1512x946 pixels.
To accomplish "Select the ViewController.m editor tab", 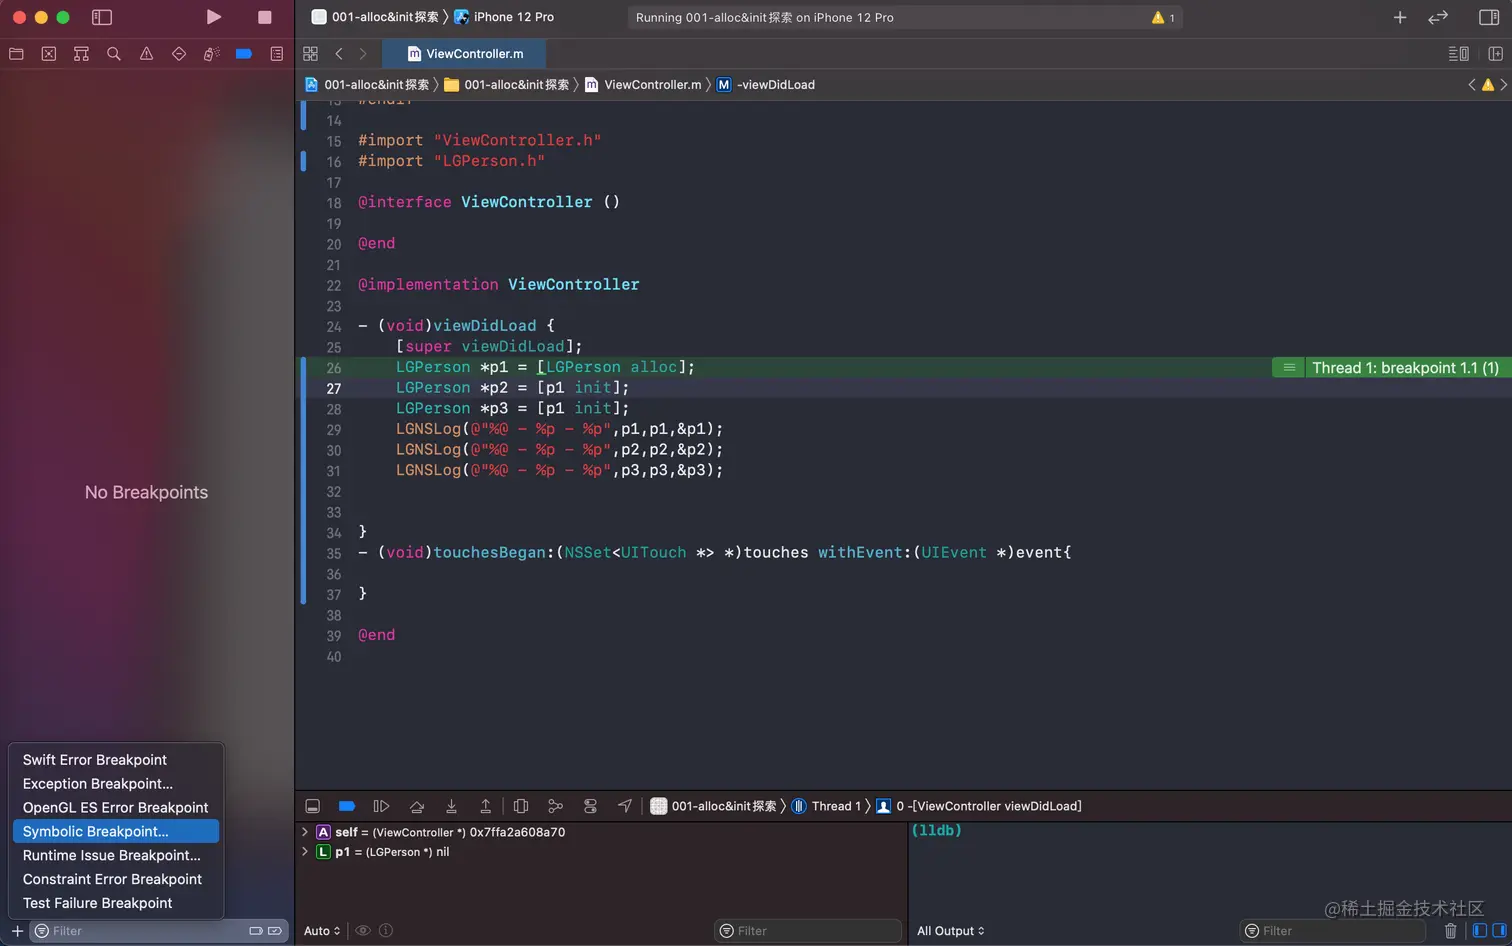I will coord(465,54).
